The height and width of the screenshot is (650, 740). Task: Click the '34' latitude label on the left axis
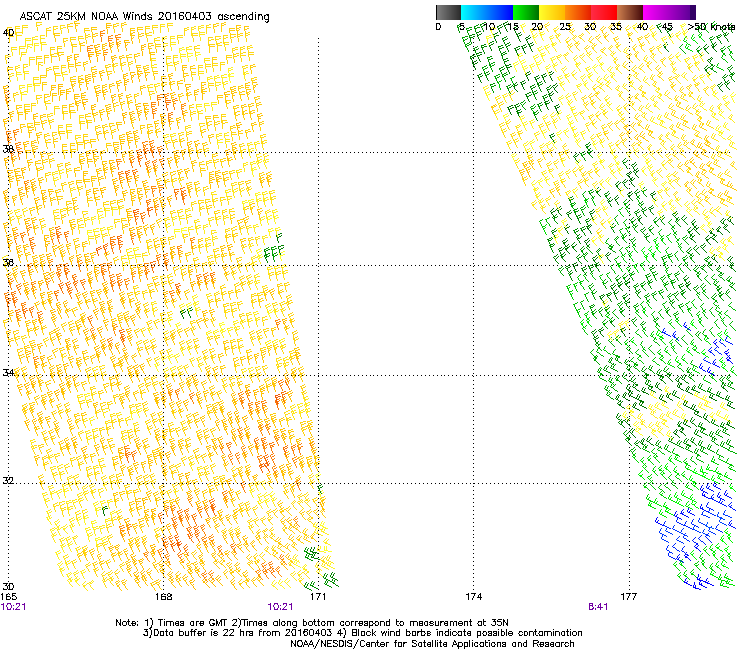tap(8, 373)
